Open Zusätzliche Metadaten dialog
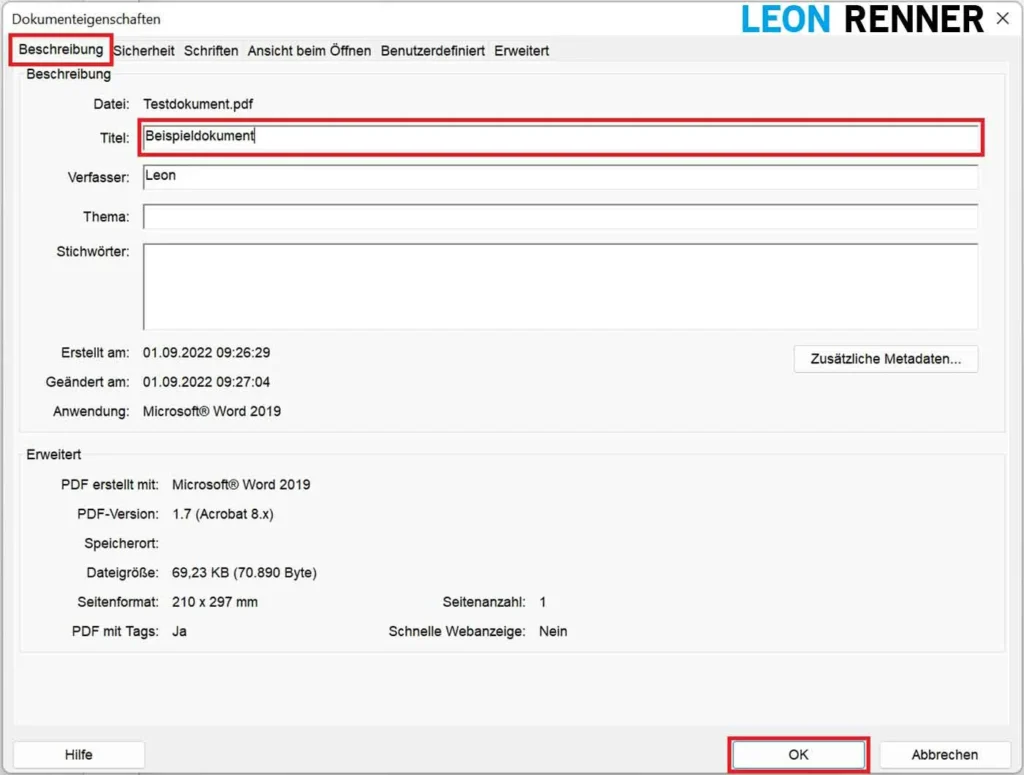Viewport: 1024px width, 775px height. pos(885,359)
